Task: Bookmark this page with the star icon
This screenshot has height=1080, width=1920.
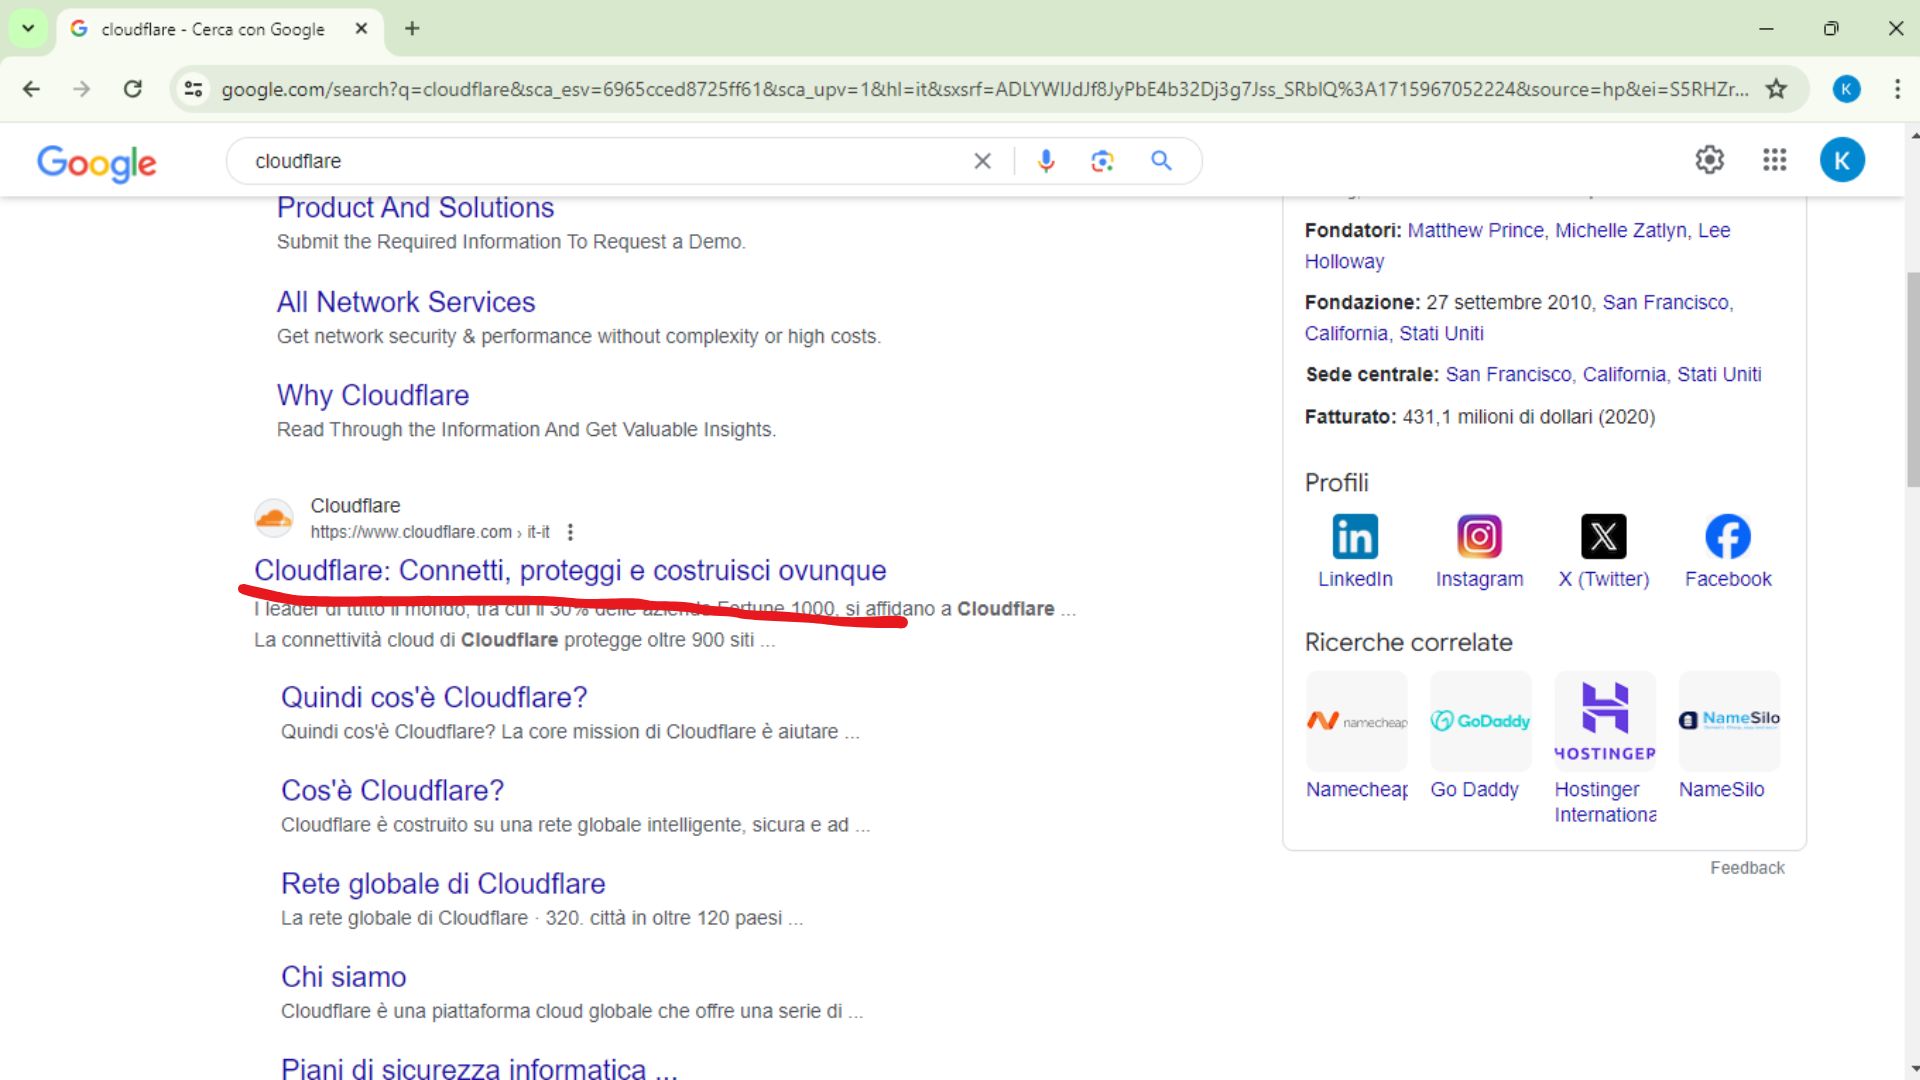Action: (x=1776, y=89)
